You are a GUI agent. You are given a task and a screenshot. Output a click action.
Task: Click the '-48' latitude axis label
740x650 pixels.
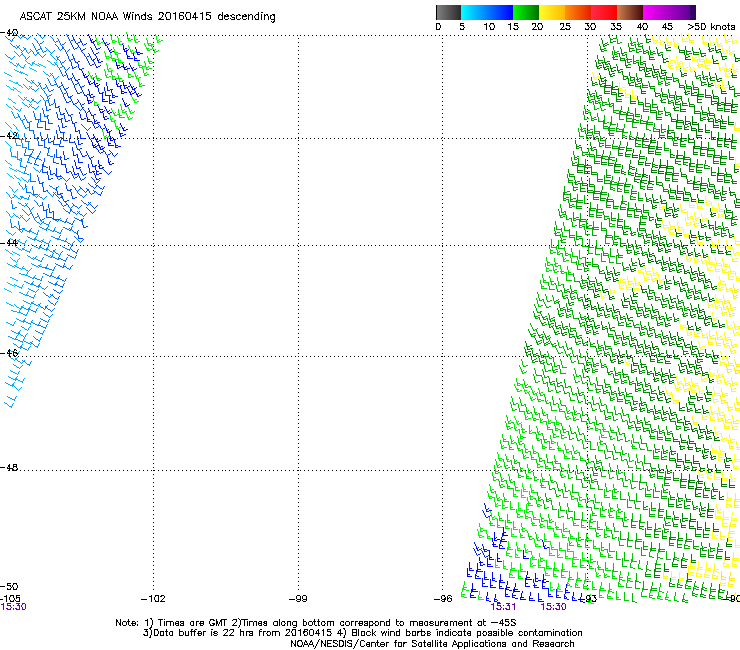click(x=9, y=467)
